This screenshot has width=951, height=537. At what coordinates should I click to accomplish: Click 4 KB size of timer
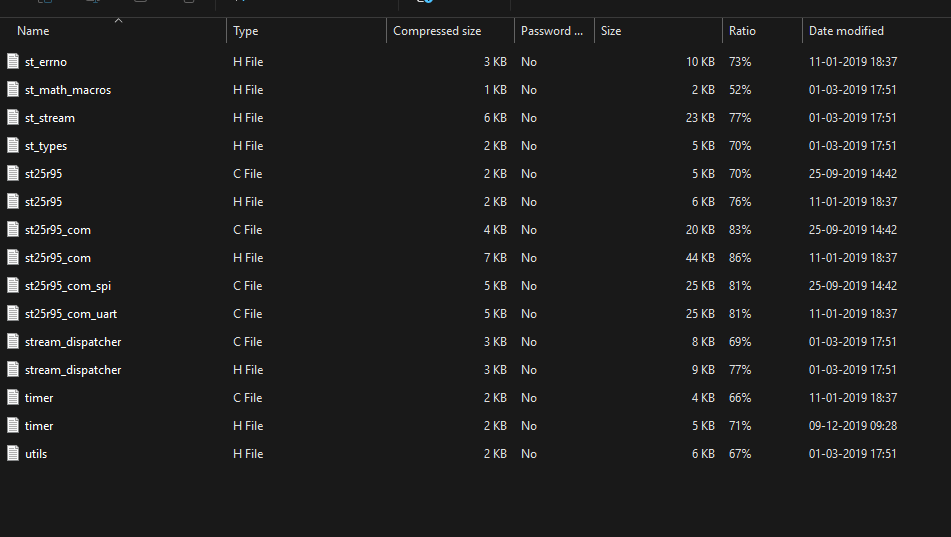pyautogui.click(x=703, y=398)
